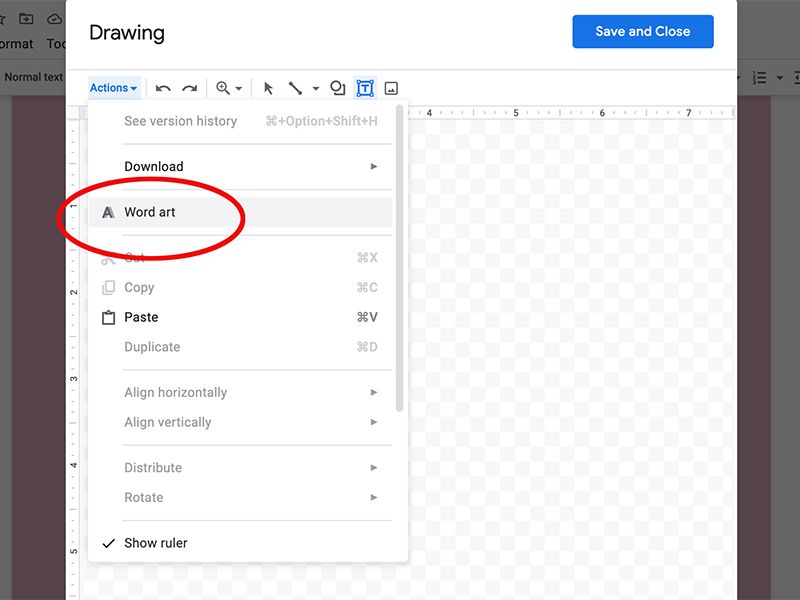Open See version history
The image size is (800, 600).
tap(180, 121)
